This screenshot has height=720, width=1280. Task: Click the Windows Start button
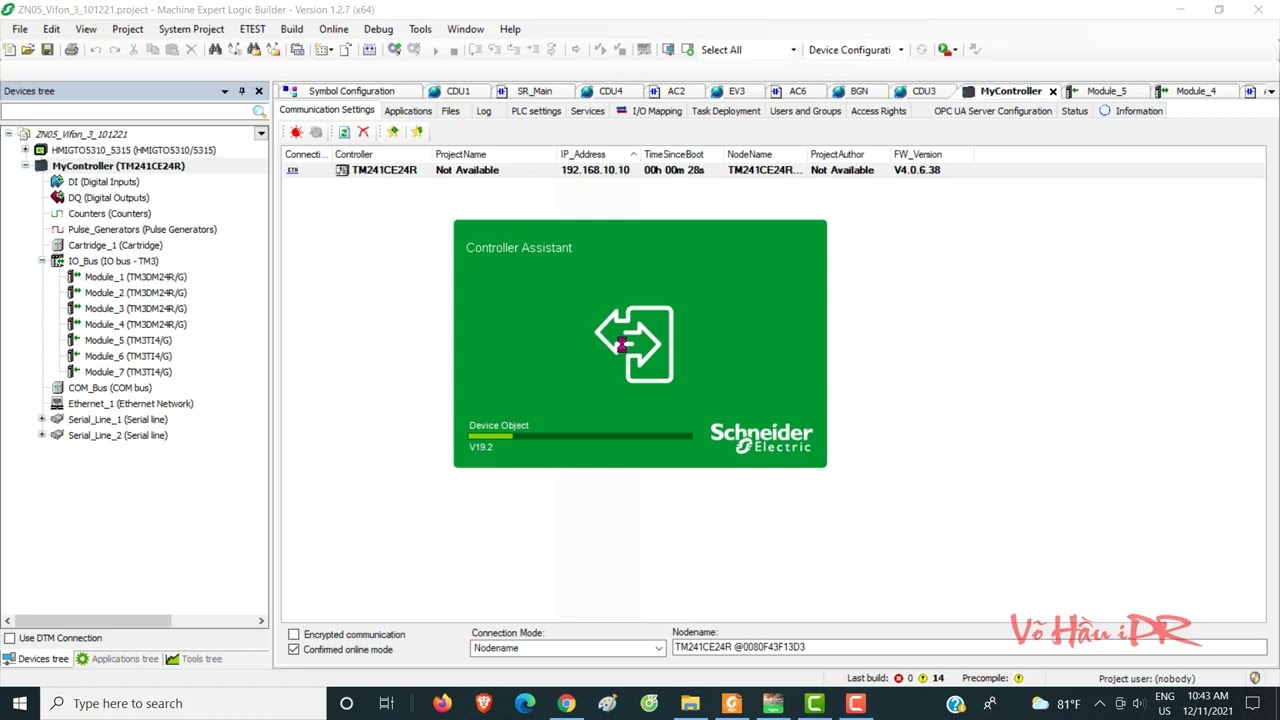[20, 703]
